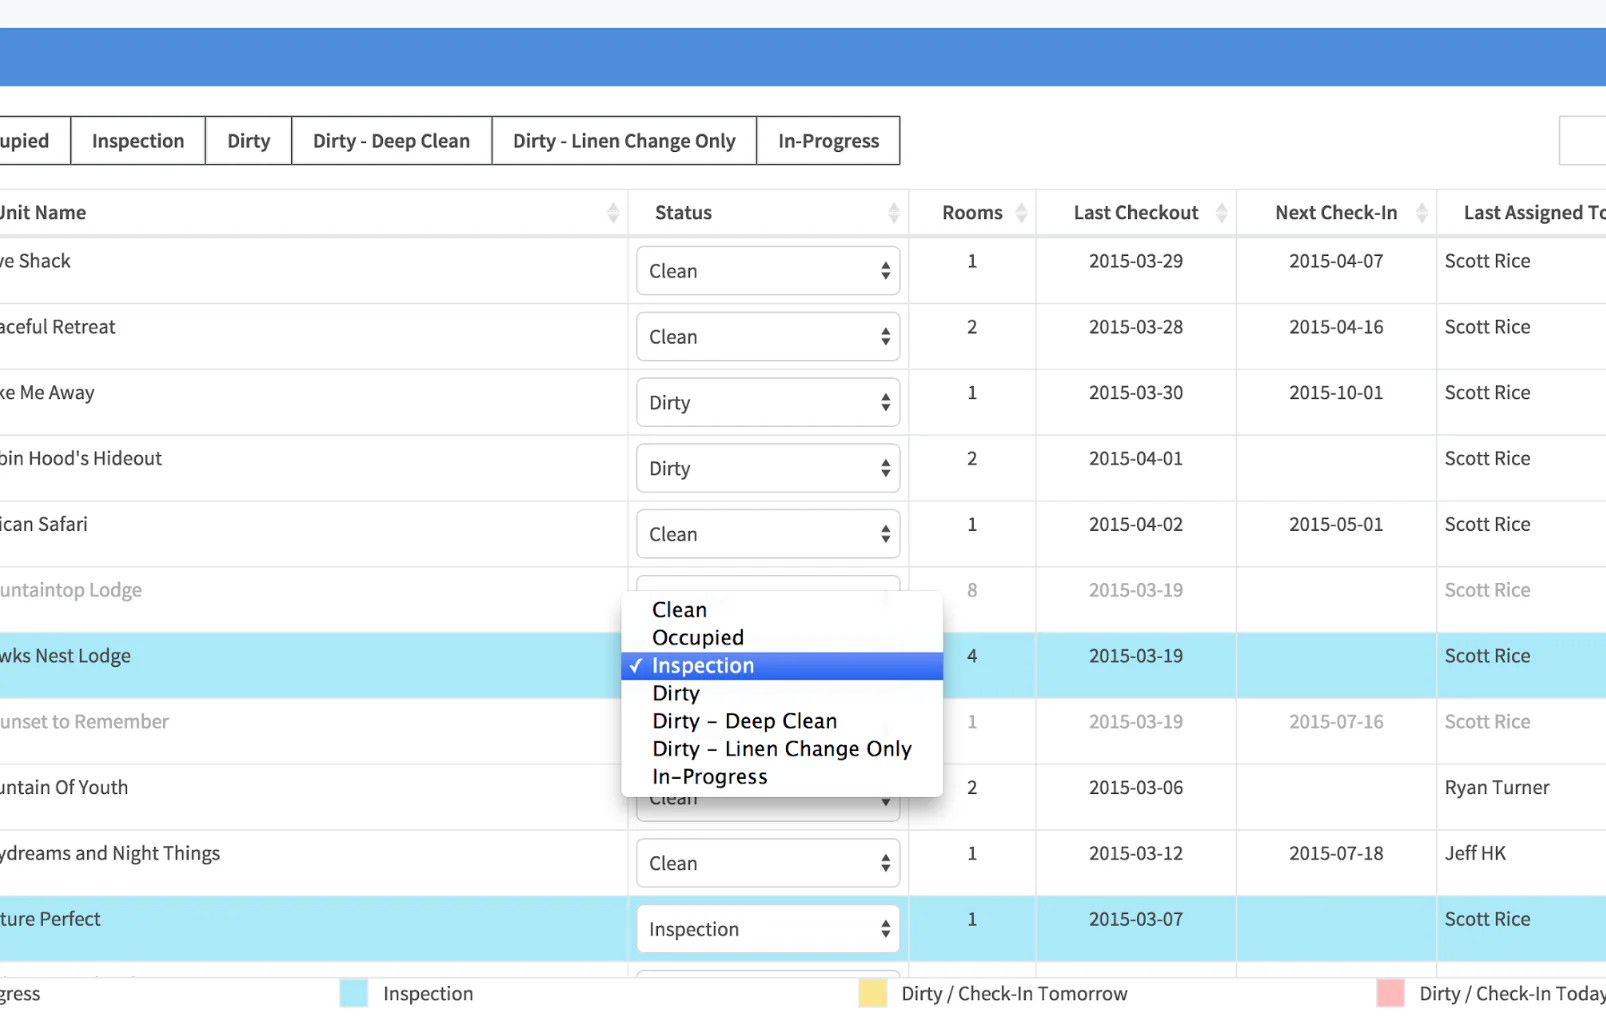Click the Next Check-In column header
The height and width of the screenshot is (1036, 1606).
click(1336, 213)
